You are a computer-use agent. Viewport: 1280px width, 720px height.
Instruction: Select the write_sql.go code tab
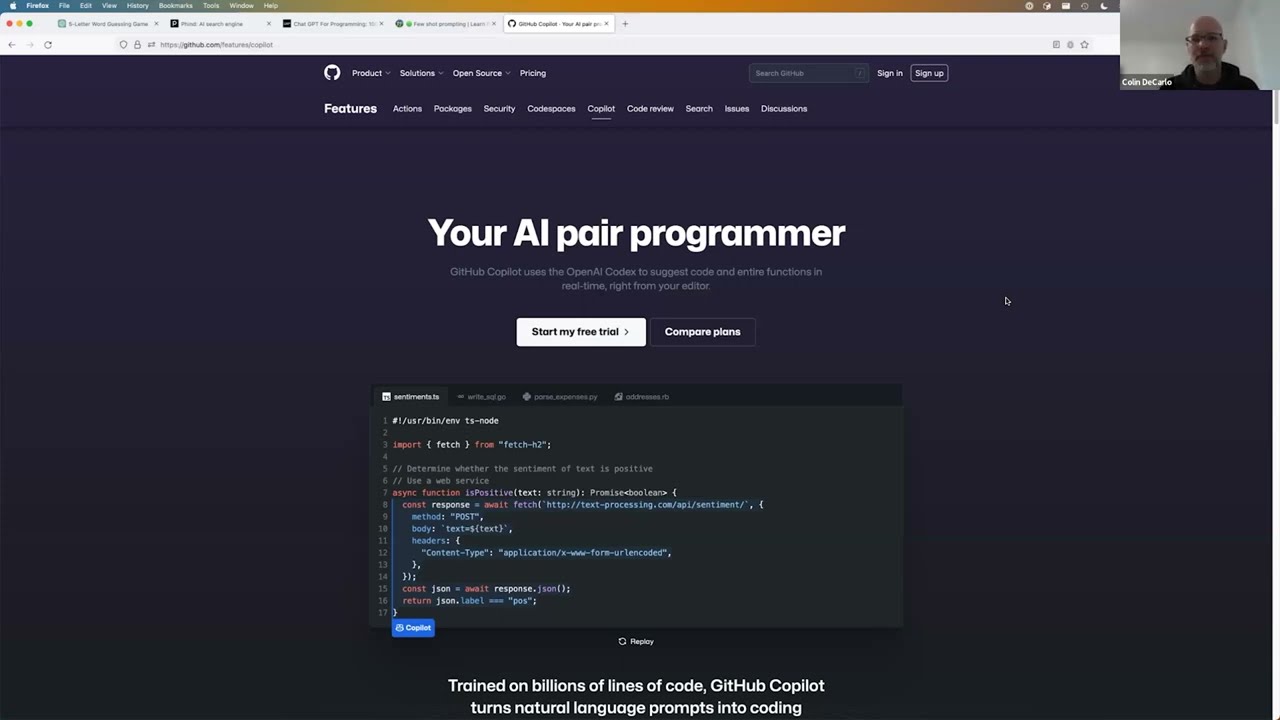point(481,397)
